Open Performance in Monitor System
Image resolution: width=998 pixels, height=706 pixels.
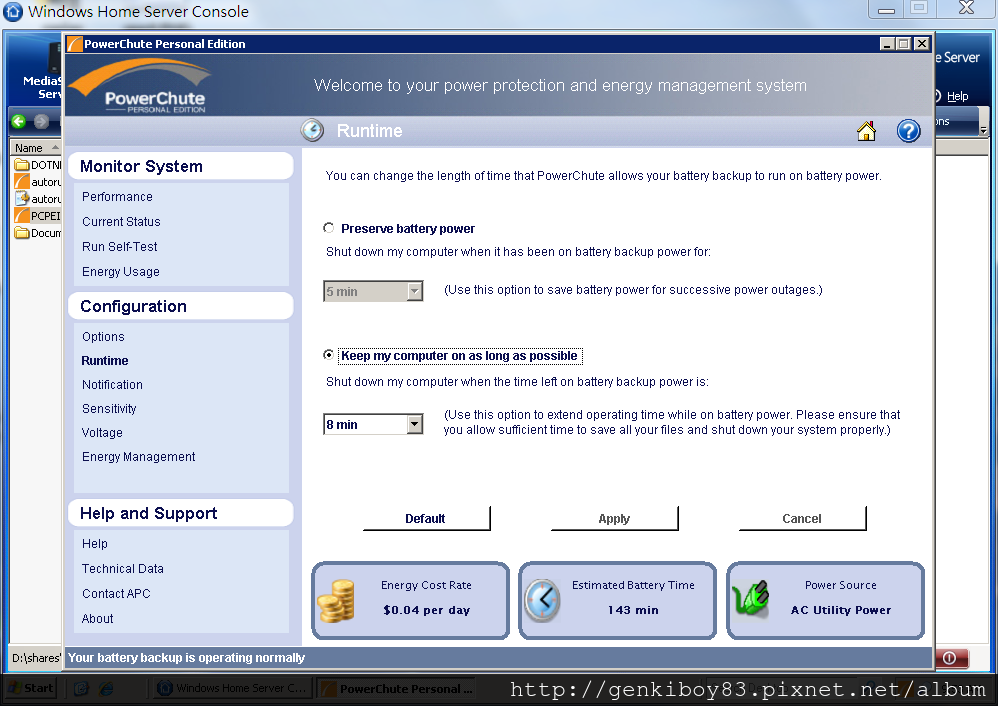[x=116, y=197]
